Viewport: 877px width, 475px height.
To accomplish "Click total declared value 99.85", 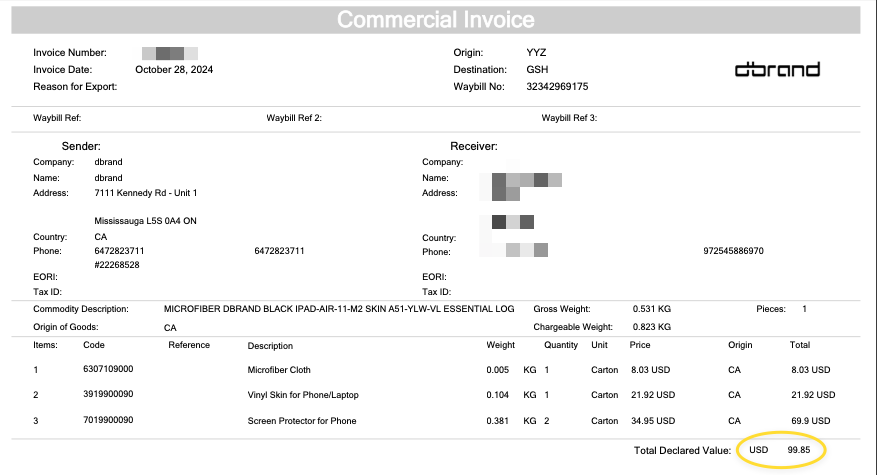I will (x=799, y=450).
